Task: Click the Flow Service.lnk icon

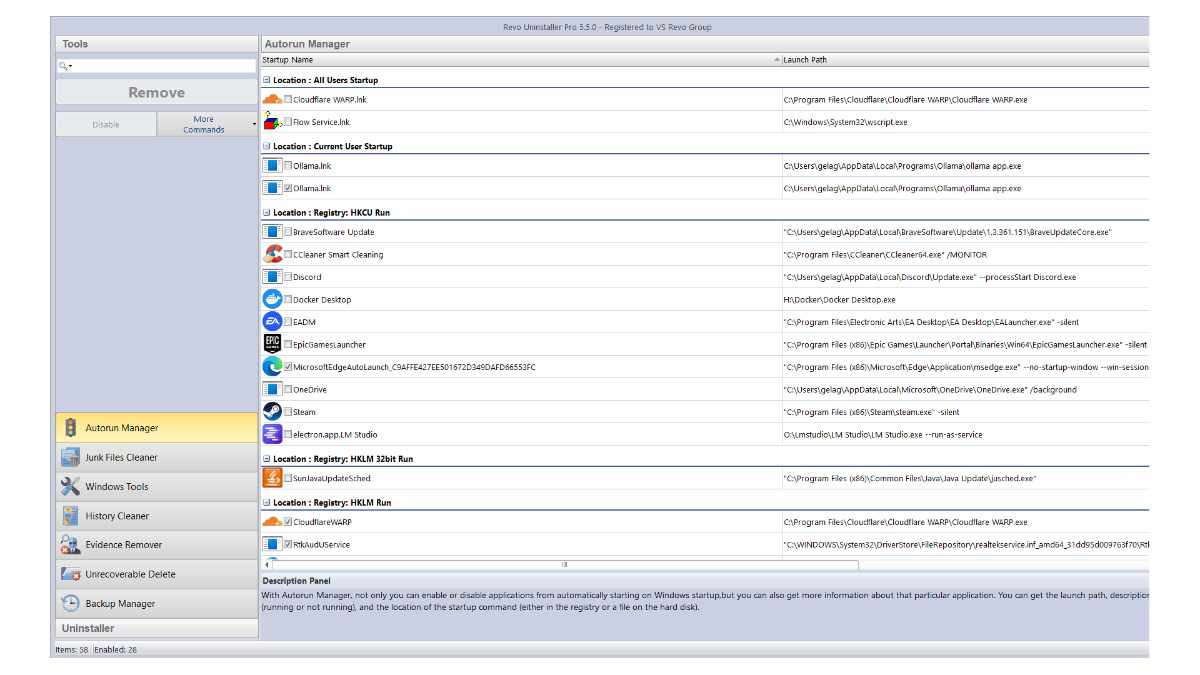Action: [272, 122]
